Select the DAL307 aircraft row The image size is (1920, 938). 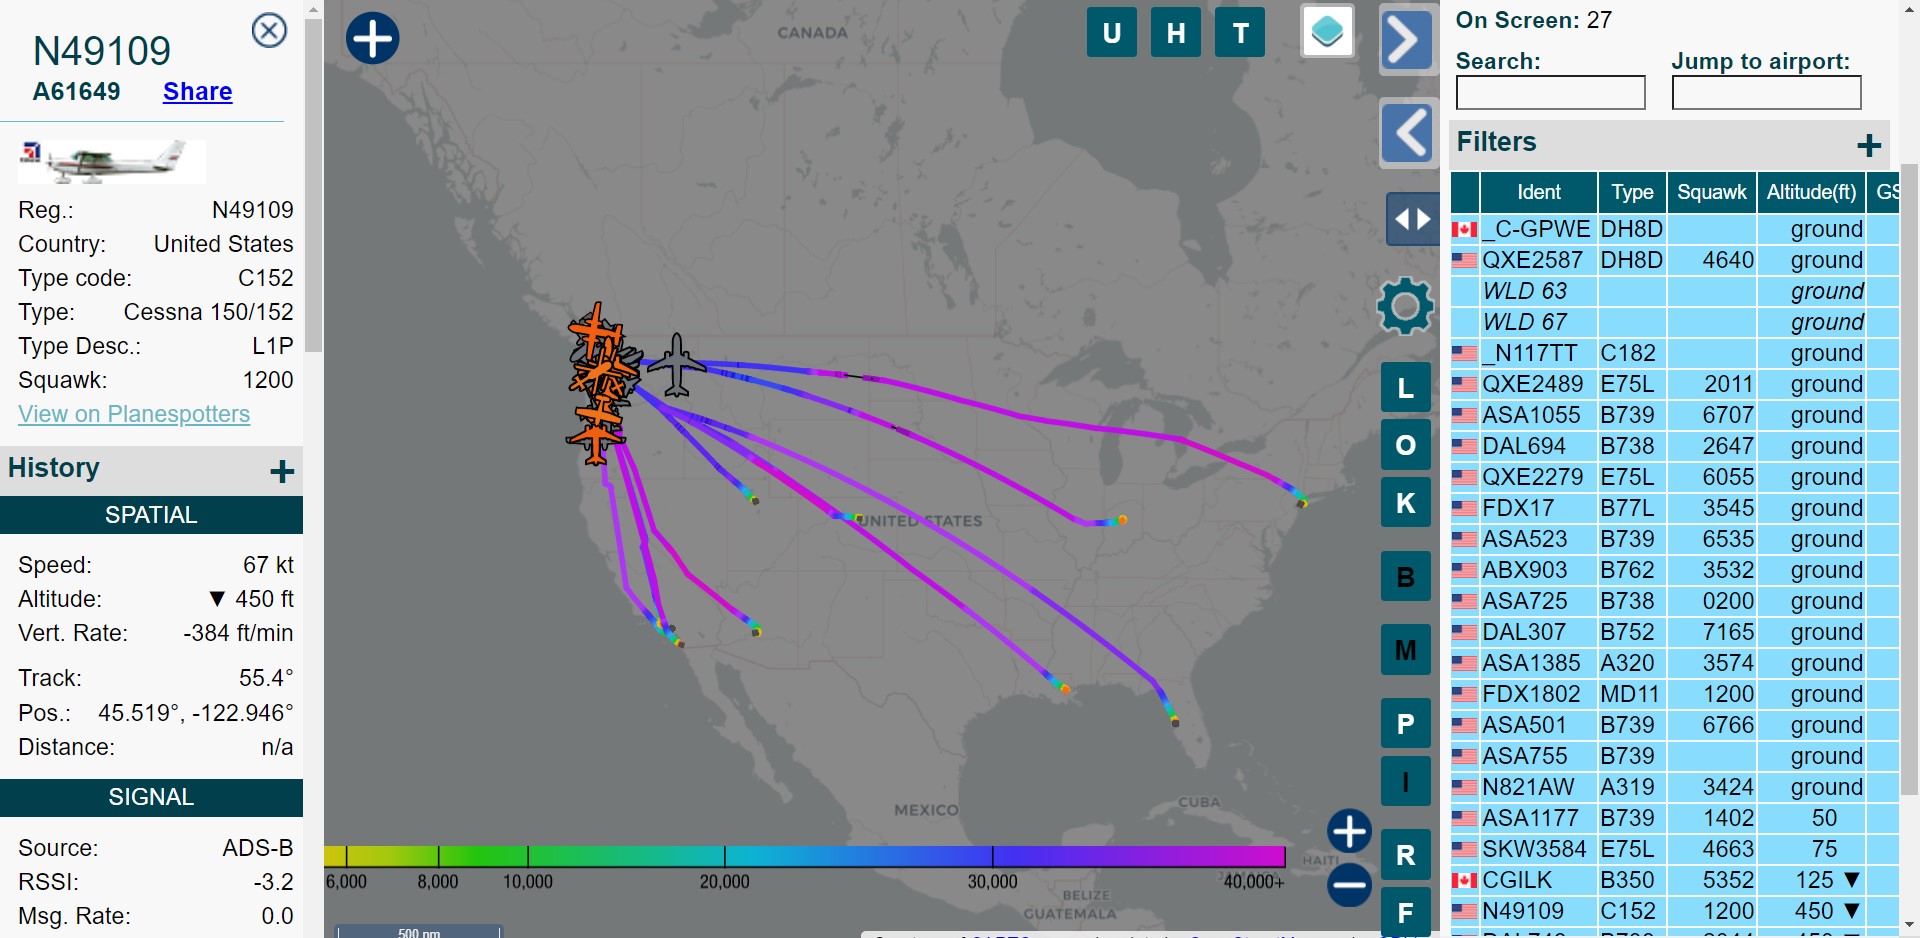coord(1675,632)
